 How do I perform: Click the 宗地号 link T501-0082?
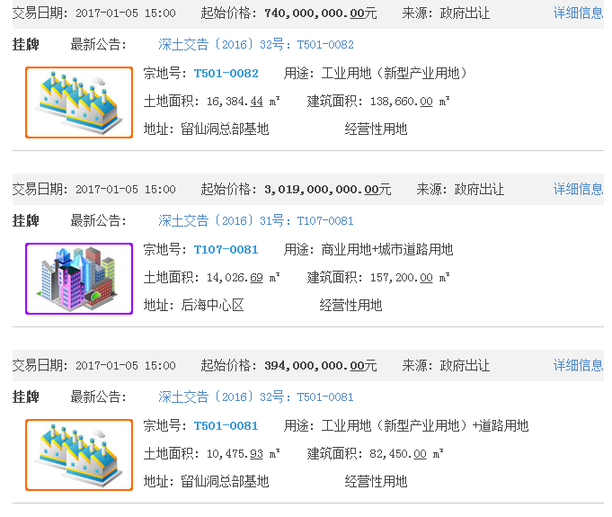pos(226,74)
